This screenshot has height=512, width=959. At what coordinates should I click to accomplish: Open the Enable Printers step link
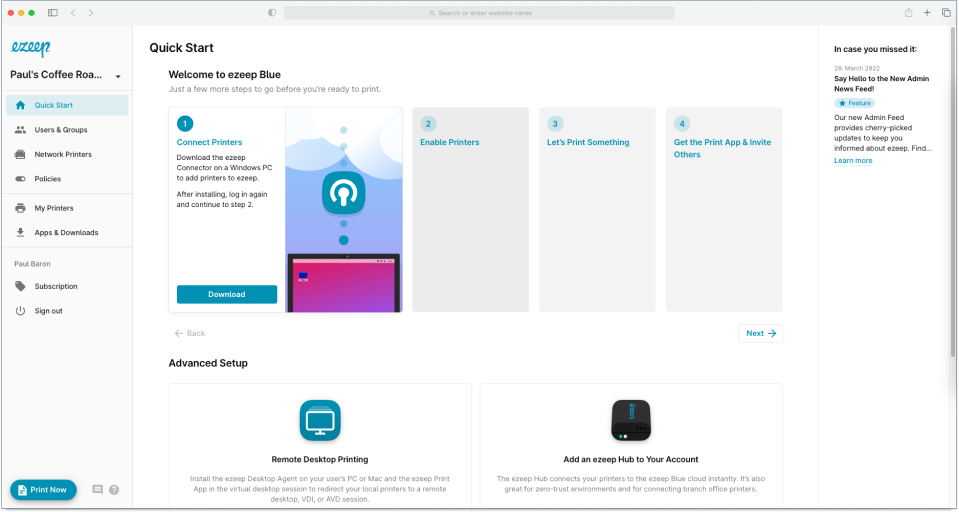pyautogui.click(x=450, y=142)
